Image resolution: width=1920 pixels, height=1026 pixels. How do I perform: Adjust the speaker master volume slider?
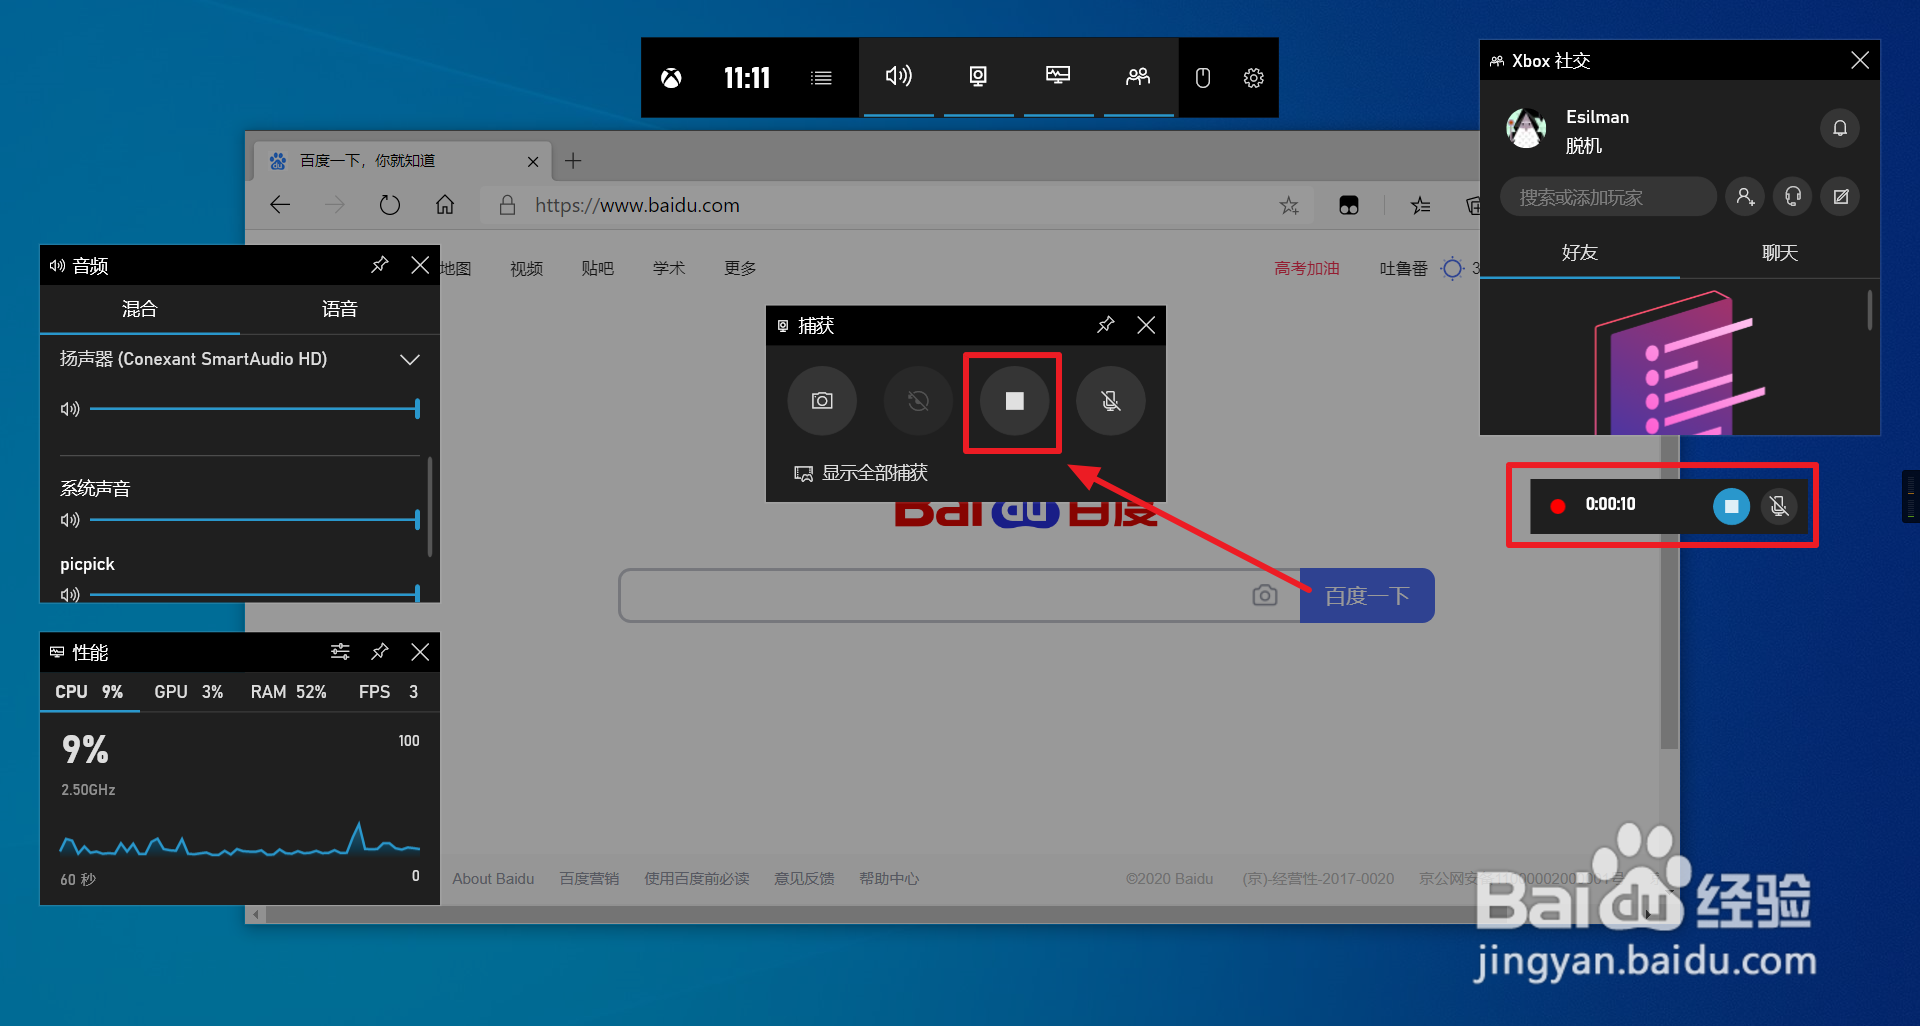click(x=255, y=409)
